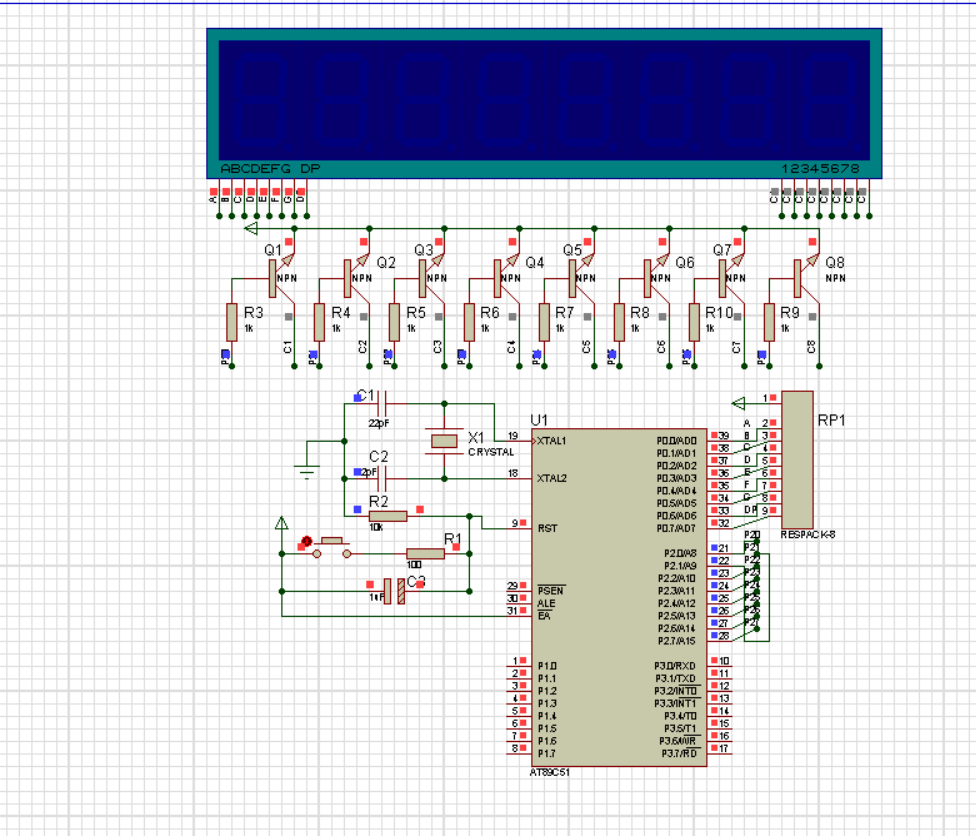Click the 12345678 digit label

coord(820,169)
